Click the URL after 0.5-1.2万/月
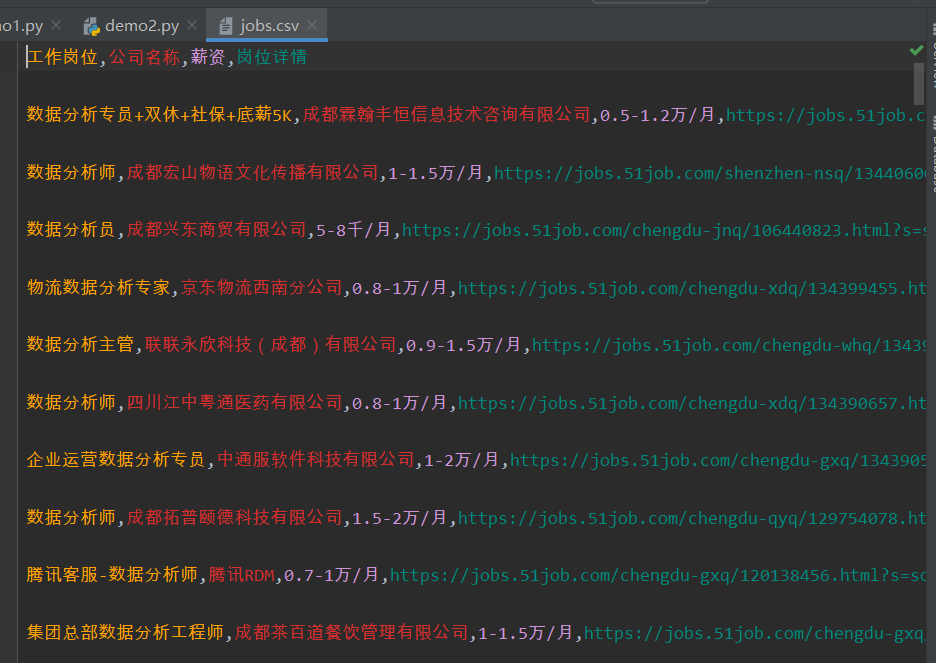This screenshot has height=663, width=936. point(826,115)
